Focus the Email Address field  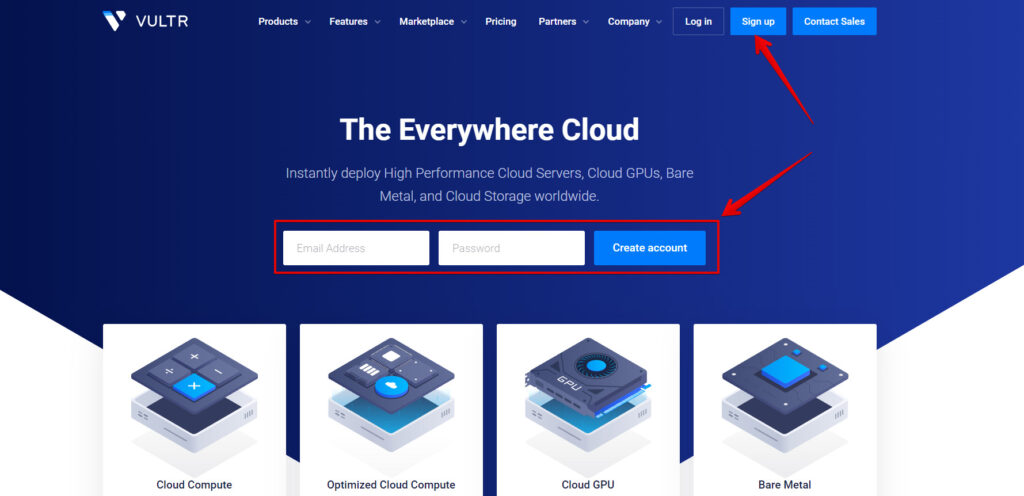(x=356, y=248)
